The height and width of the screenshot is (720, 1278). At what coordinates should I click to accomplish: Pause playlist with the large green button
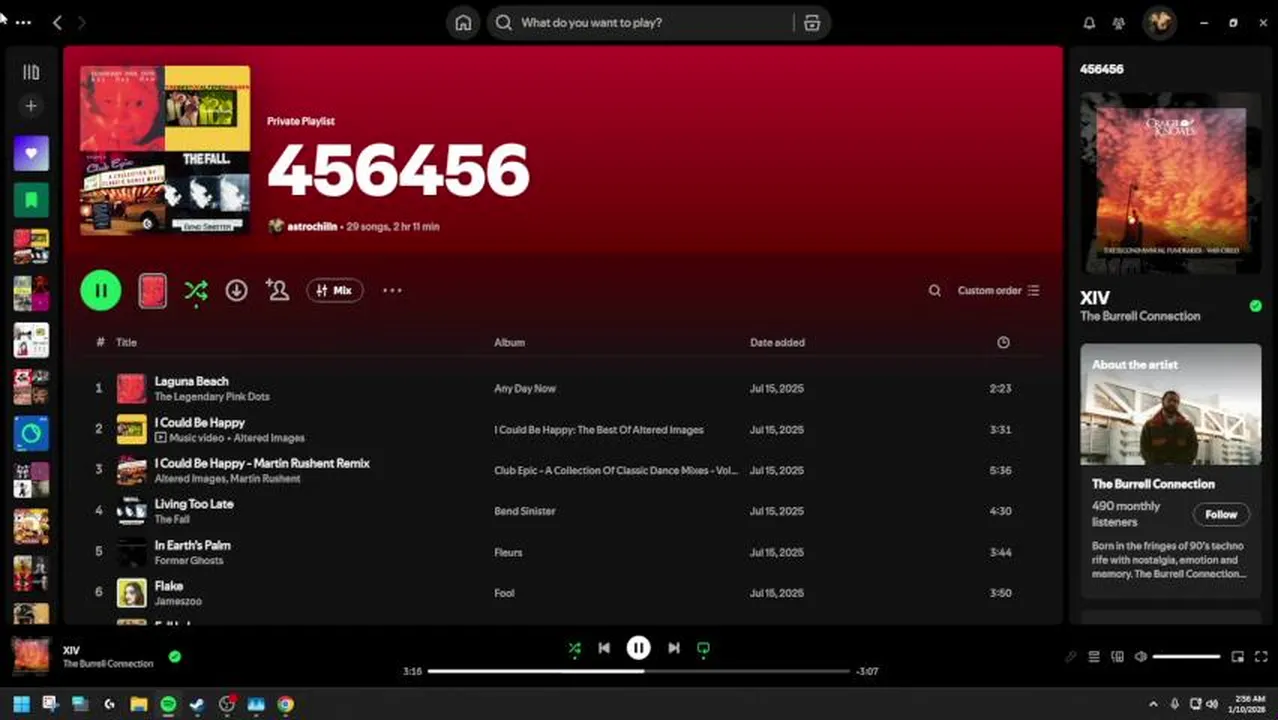pyautogui.click(x=101, y=290)
